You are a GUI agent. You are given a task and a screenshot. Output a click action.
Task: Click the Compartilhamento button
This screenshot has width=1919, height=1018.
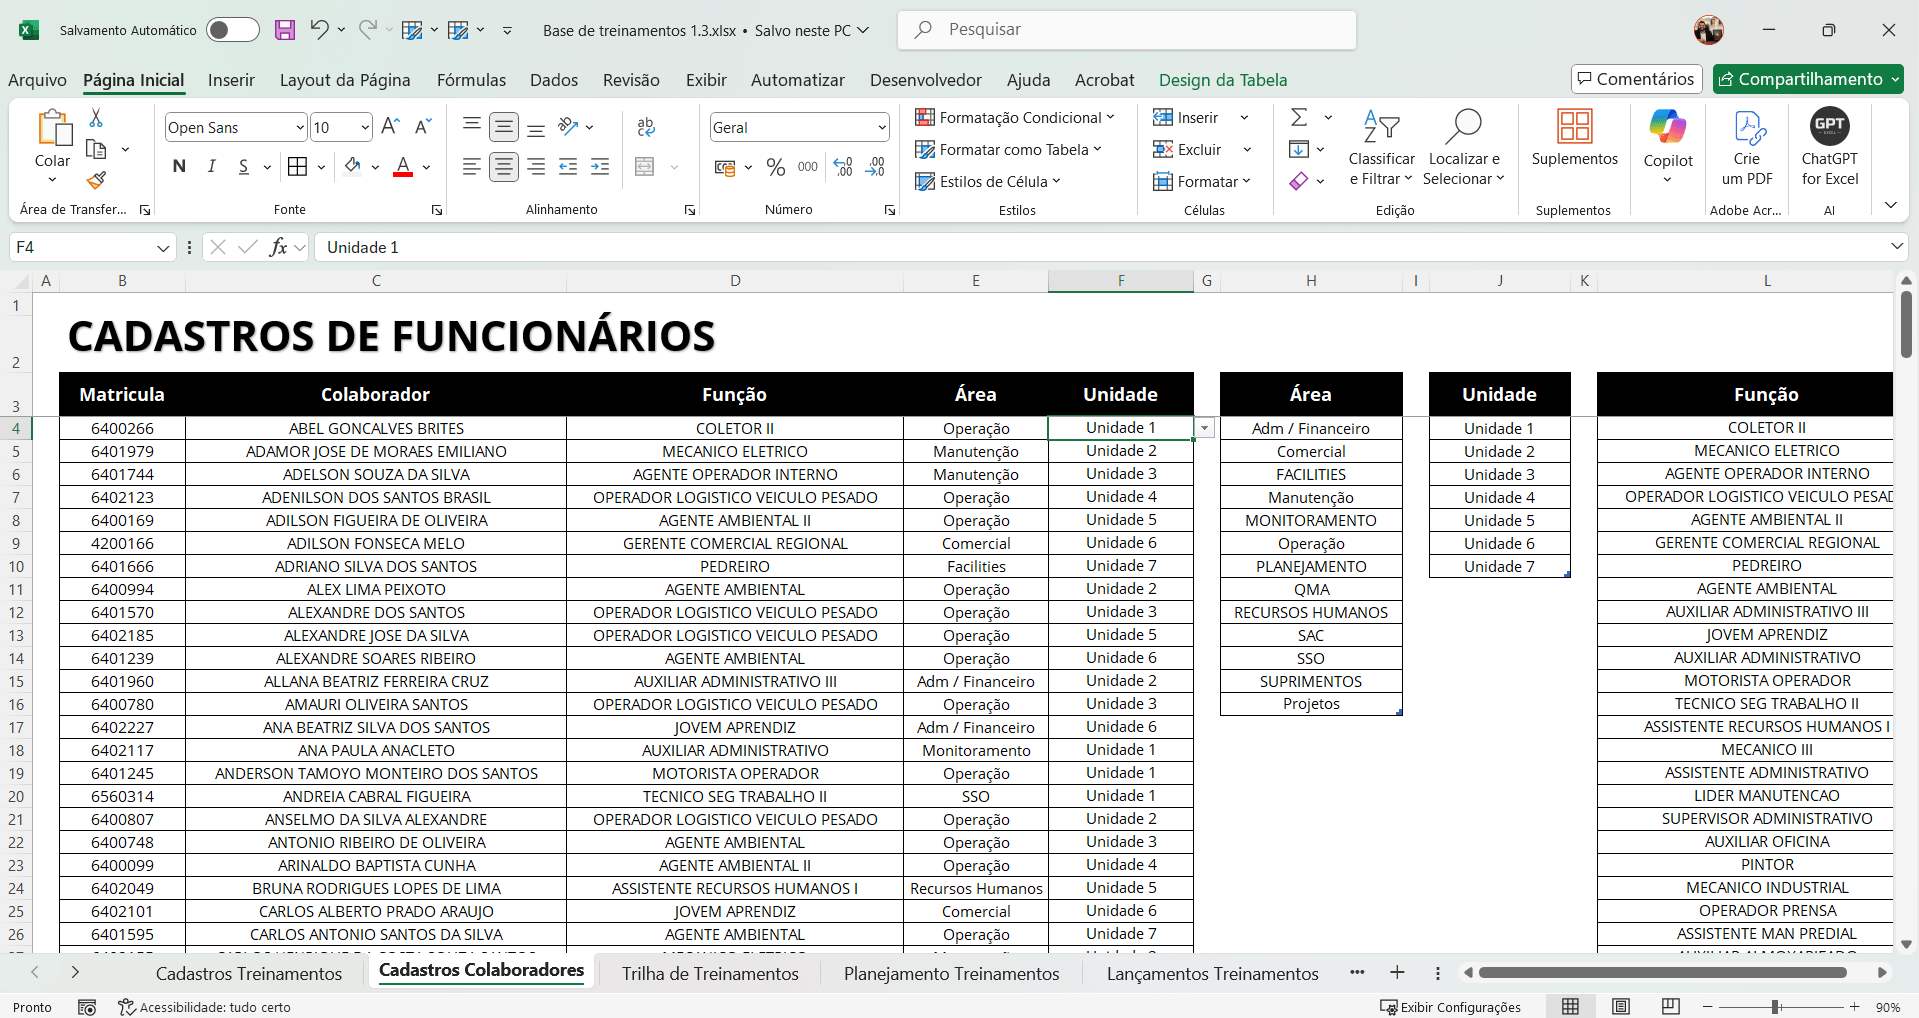point(1808,79)
